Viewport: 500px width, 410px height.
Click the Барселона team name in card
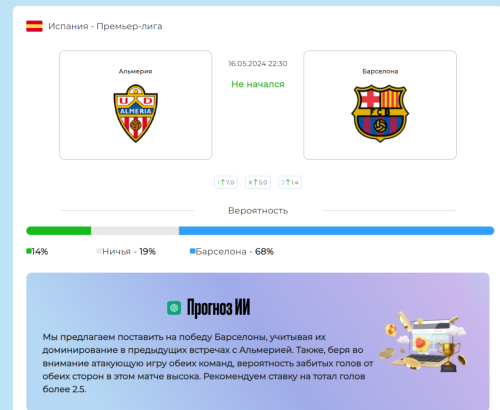tap(380, 71)
